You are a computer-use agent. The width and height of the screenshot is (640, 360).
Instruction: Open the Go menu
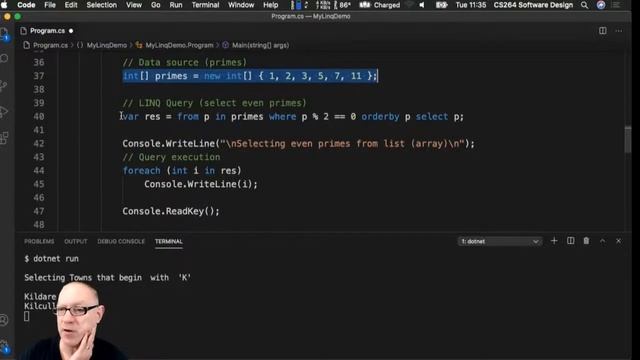[156, 5]
